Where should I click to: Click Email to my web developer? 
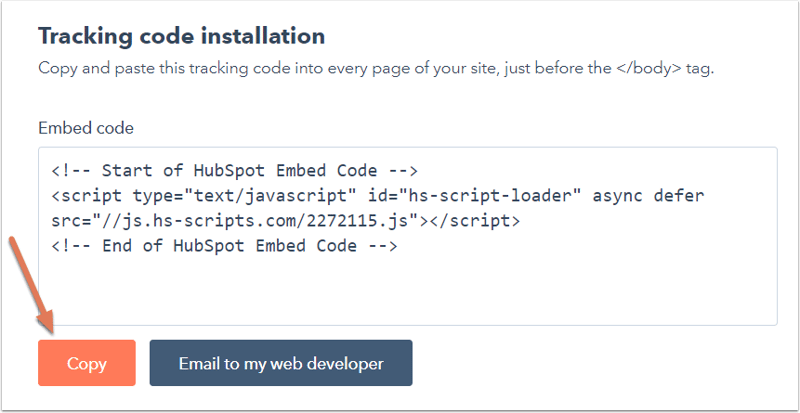click(280, 363)
